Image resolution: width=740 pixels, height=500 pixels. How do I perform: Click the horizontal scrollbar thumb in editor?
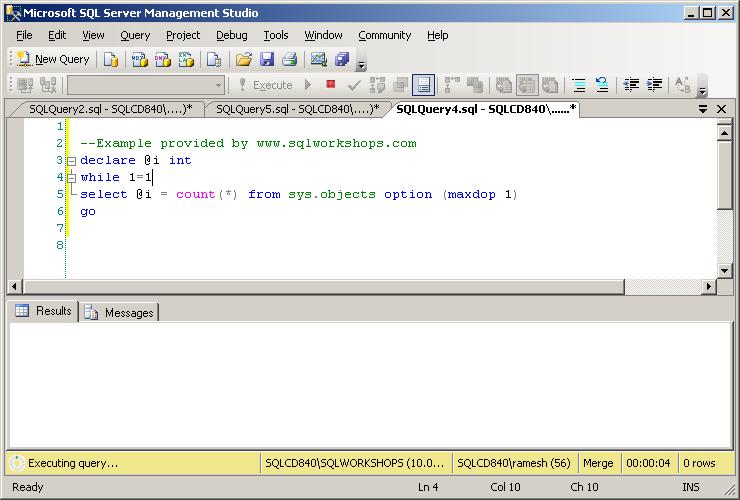pyautogui.click(x=324, y=286)
